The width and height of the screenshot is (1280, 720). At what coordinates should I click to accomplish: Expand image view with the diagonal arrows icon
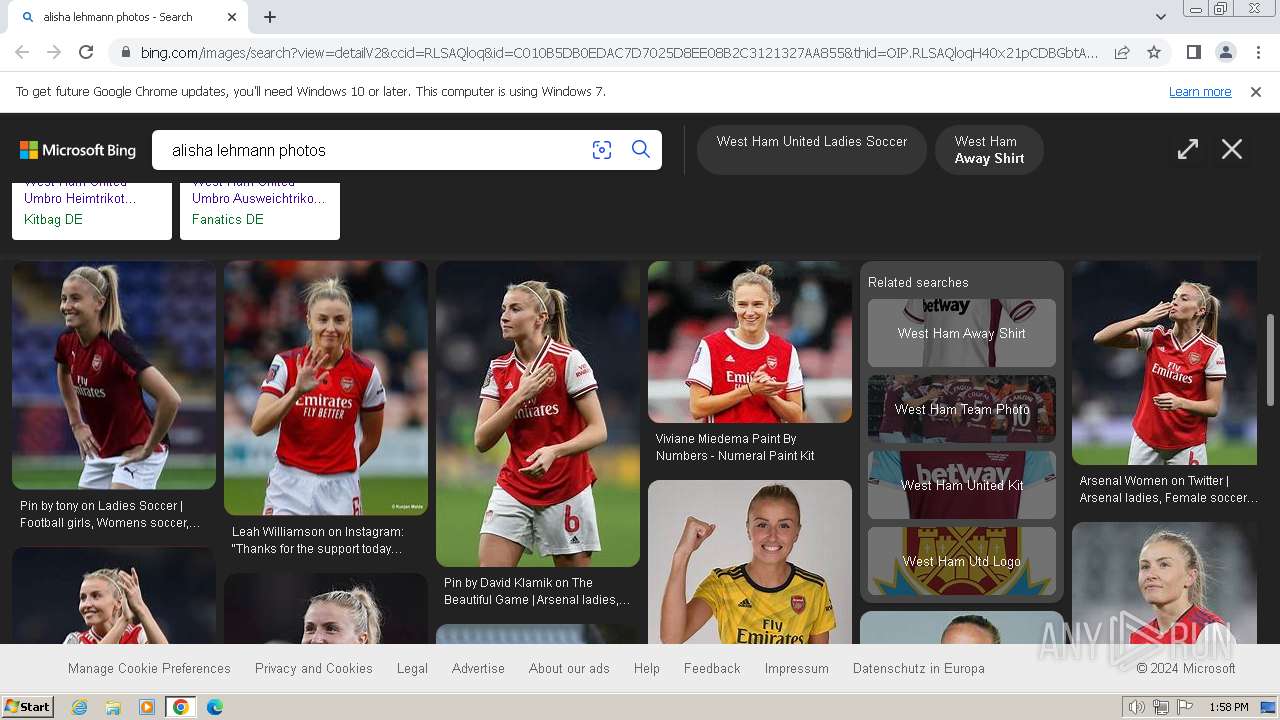(1187, 150)
